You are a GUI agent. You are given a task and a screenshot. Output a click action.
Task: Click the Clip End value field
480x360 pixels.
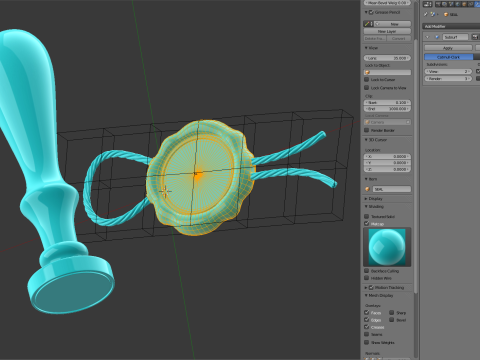[x=387, y=109]
